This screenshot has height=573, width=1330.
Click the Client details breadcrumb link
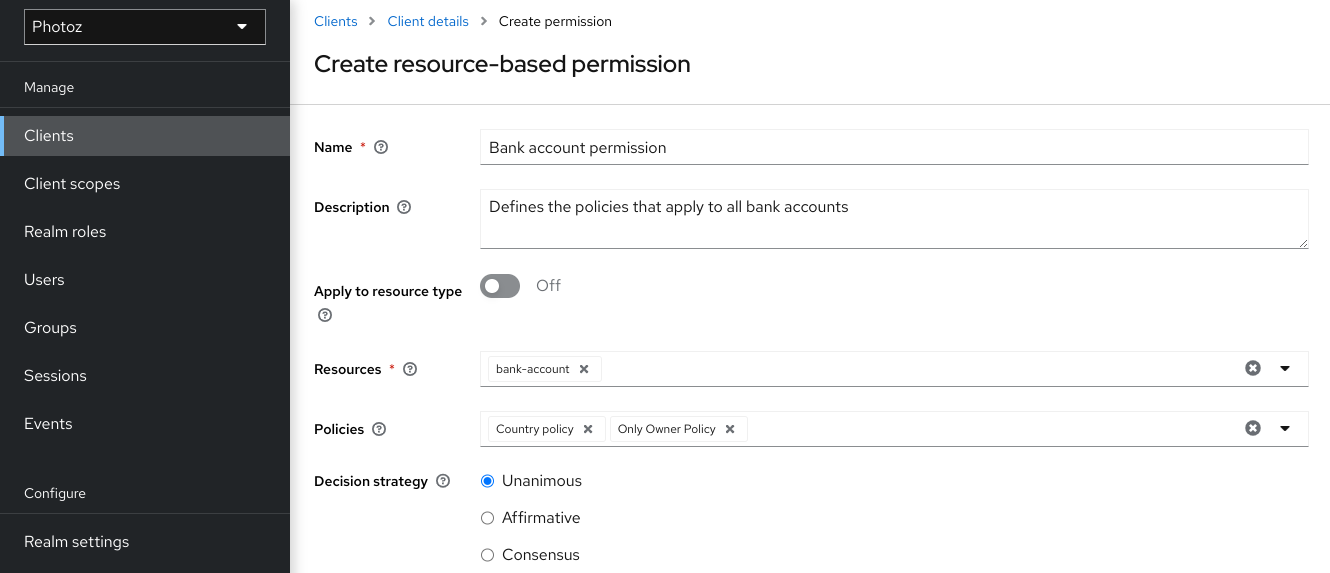427,21
